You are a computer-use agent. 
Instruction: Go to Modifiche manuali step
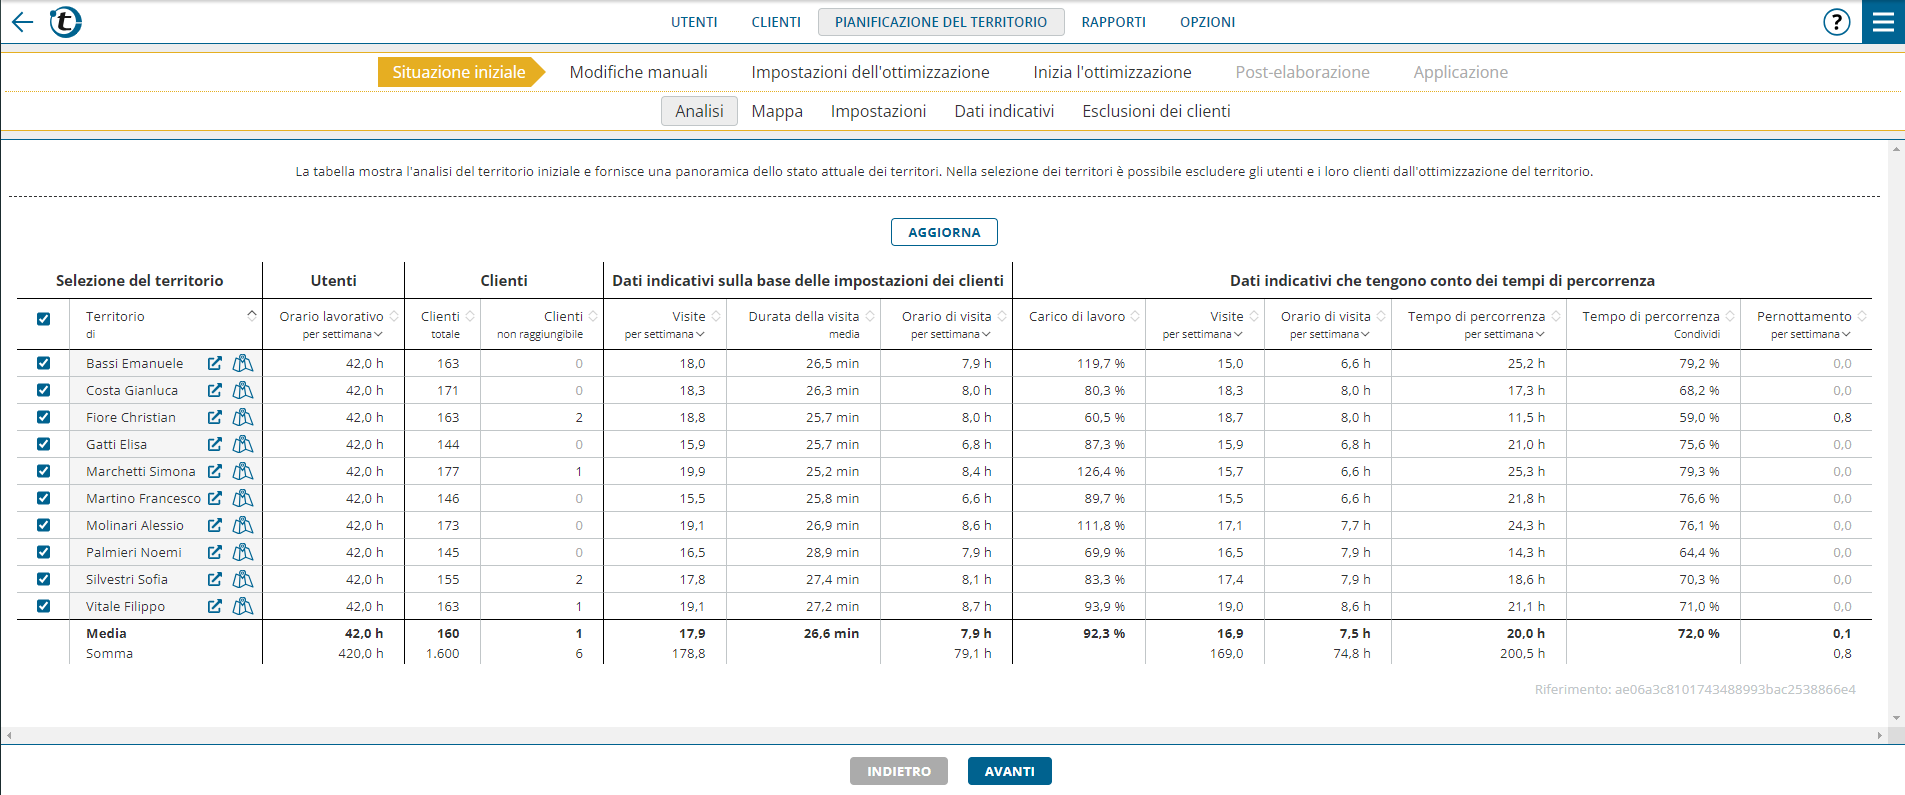click(x=638, y=72)
